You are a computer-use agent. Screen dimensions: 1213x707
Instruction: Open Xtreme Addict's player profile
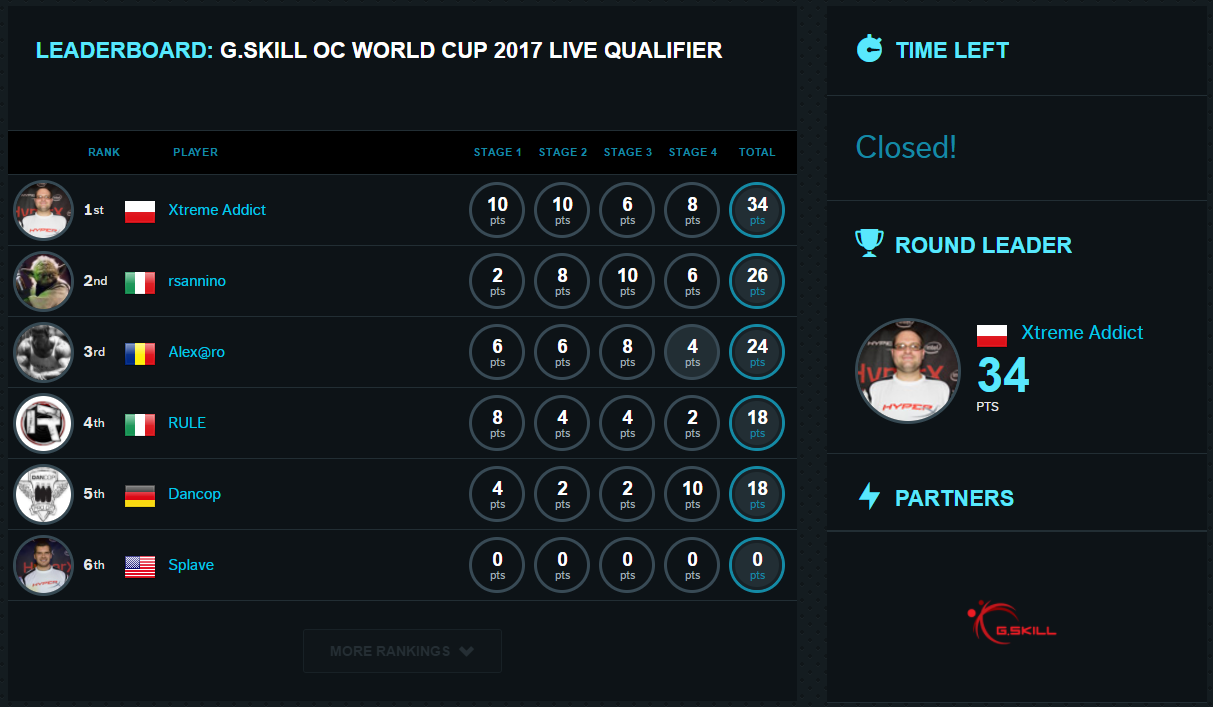217,210
